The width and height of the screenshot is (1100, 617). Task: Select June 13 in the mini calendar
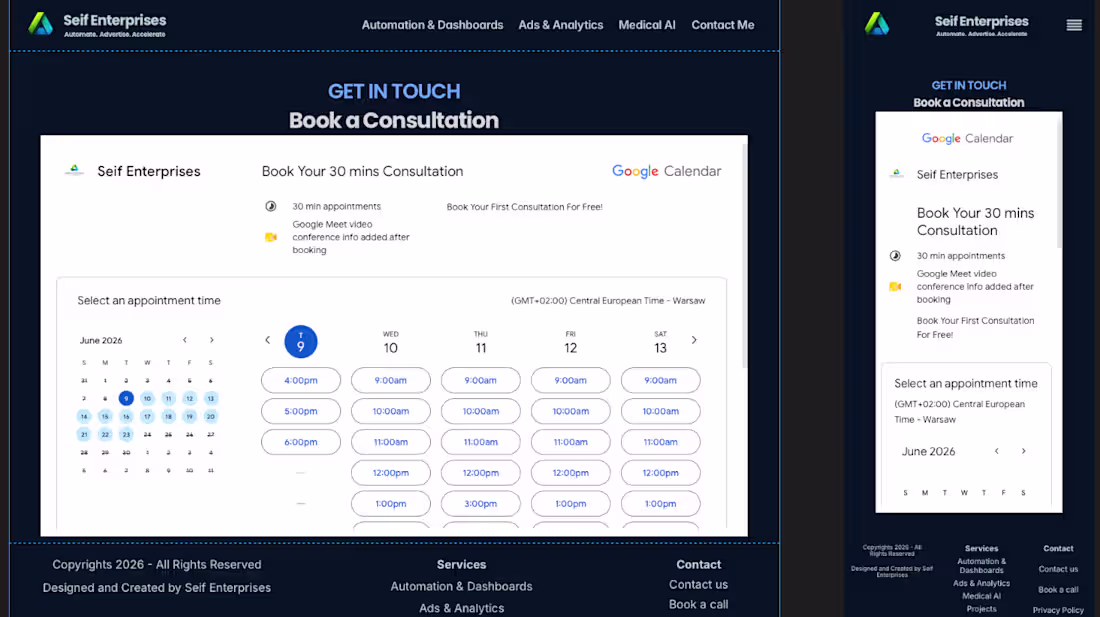[x=210, y=398]
